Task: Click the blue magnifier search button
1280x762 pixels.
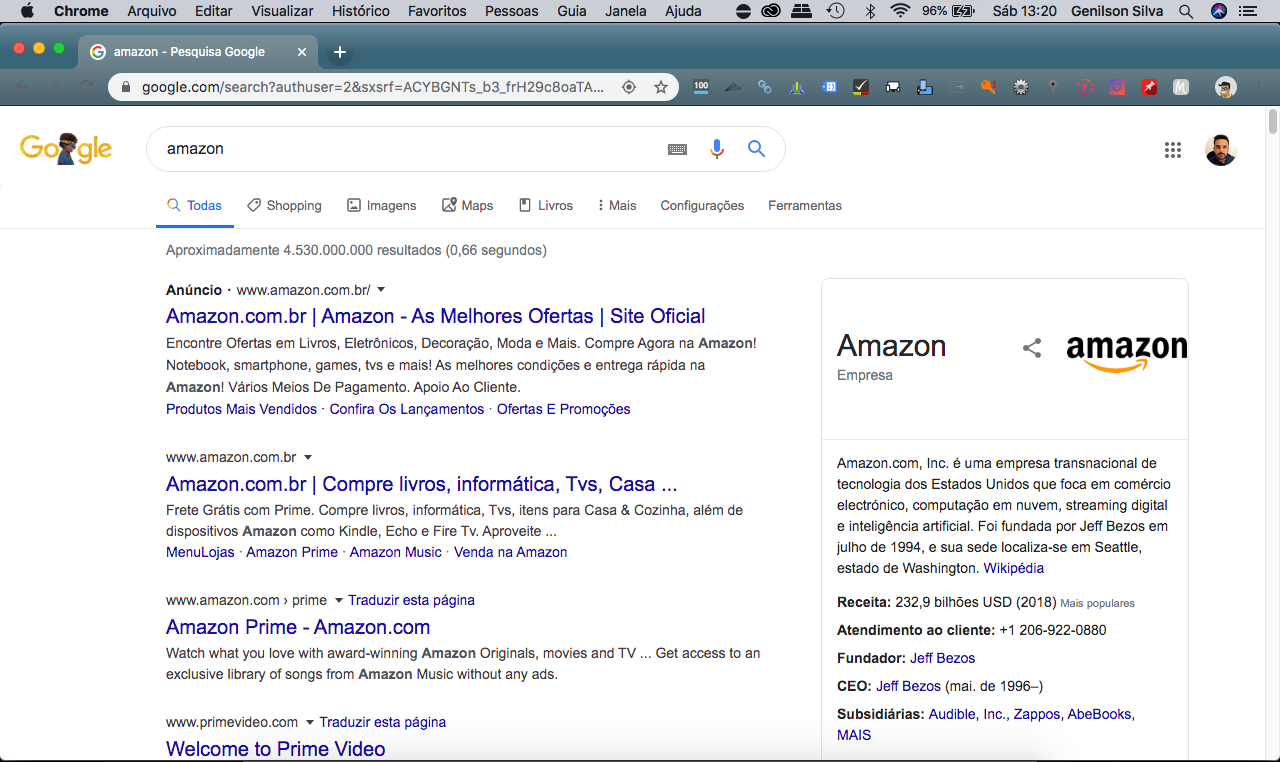Action: [x=756, y=149]
